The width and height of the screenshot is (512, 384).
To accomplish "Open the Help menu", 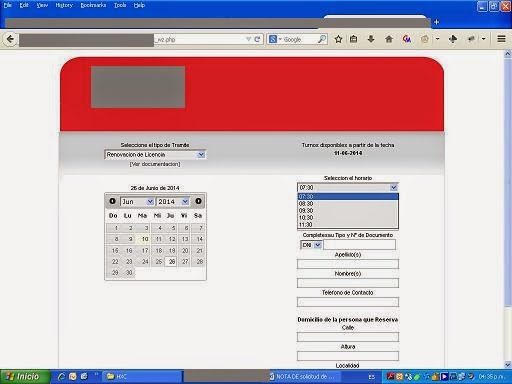I will [x=139, y=5].
